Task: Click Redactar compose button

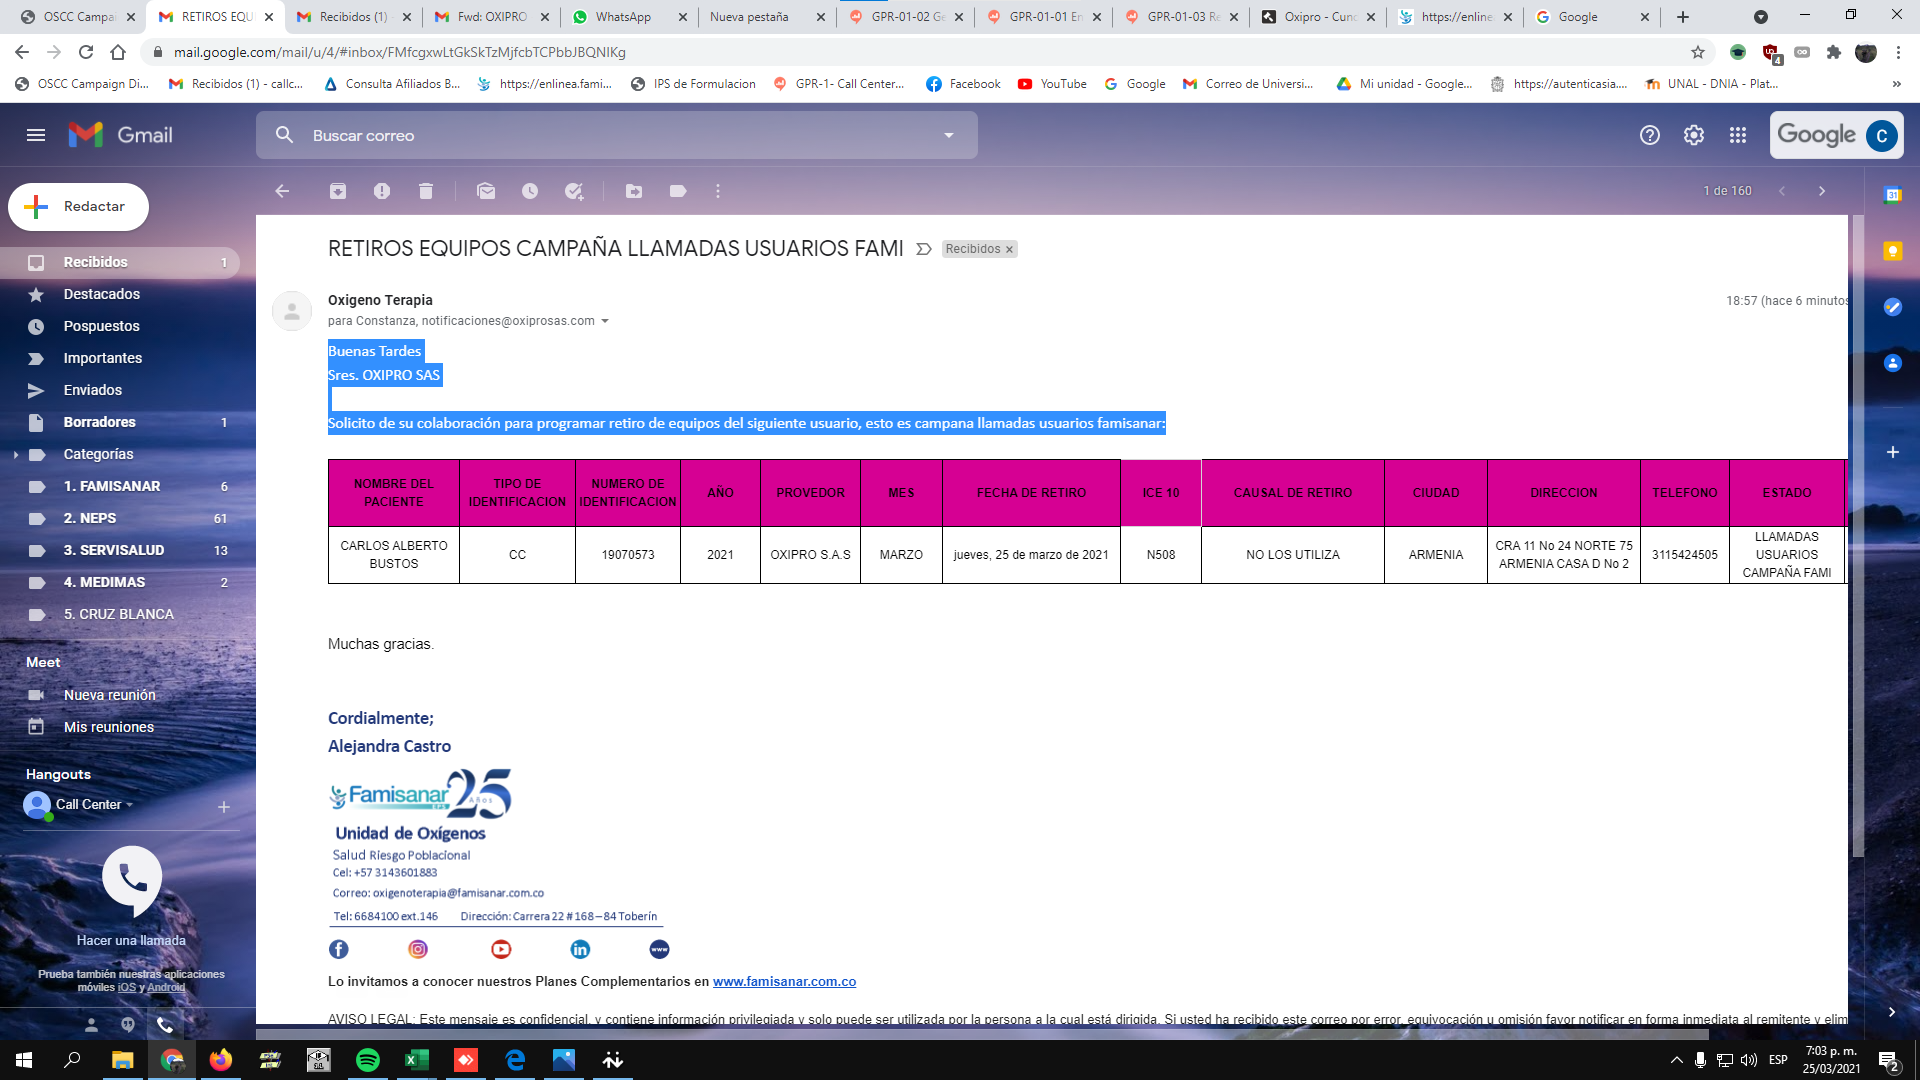Action: (78, 207)
